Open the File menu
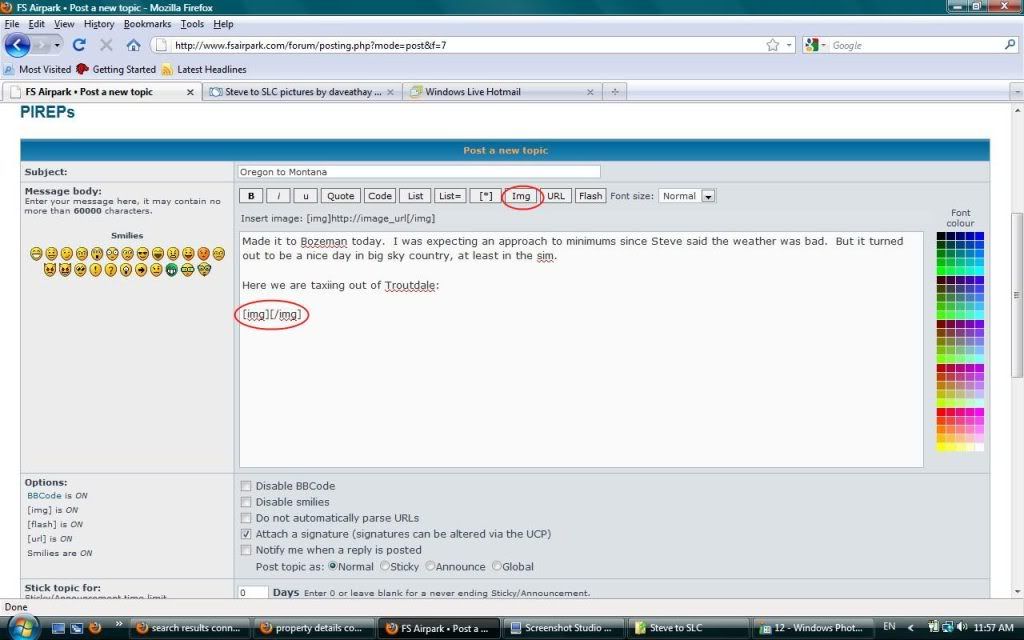The image size is (1024, 640). coord(12,24)
